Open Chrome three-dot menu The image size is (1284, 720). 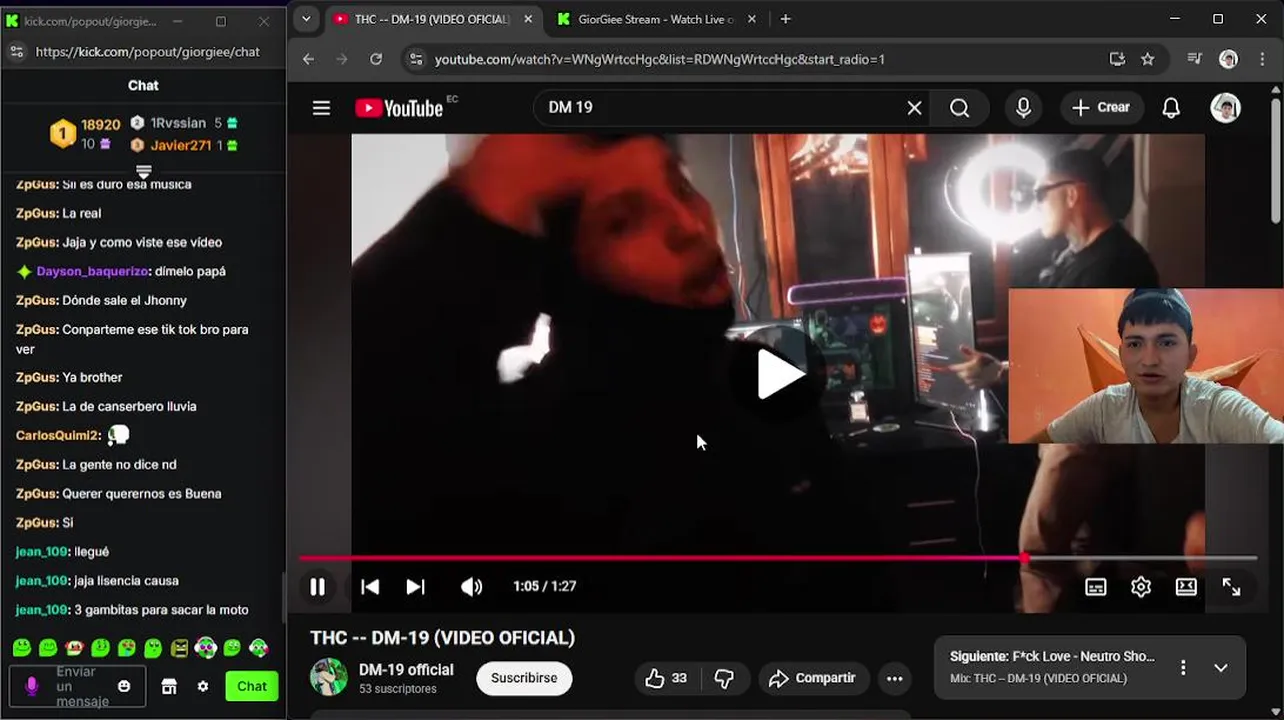pyautogui.click(x=1261, y=59)
